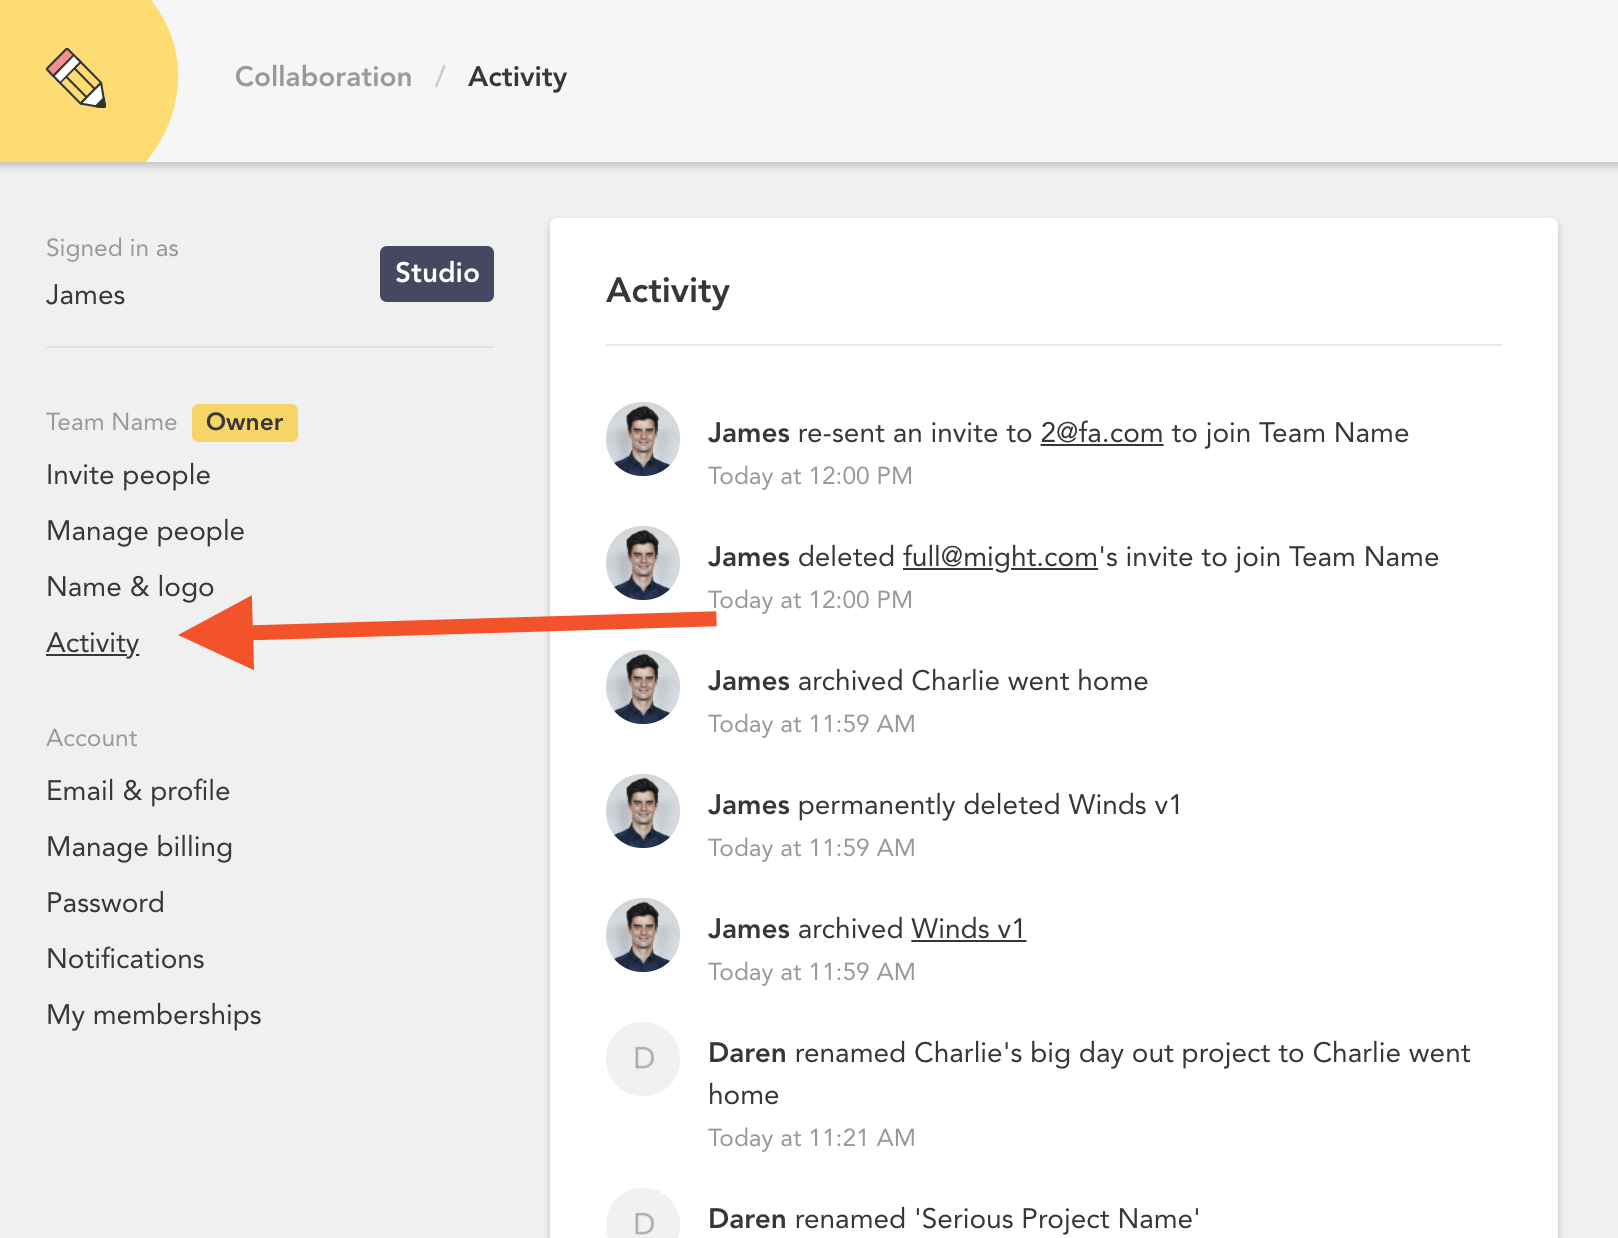The image size is (1618, 1238).
Task: Open Name & logo settings
Action: click(x=130, y=587)
